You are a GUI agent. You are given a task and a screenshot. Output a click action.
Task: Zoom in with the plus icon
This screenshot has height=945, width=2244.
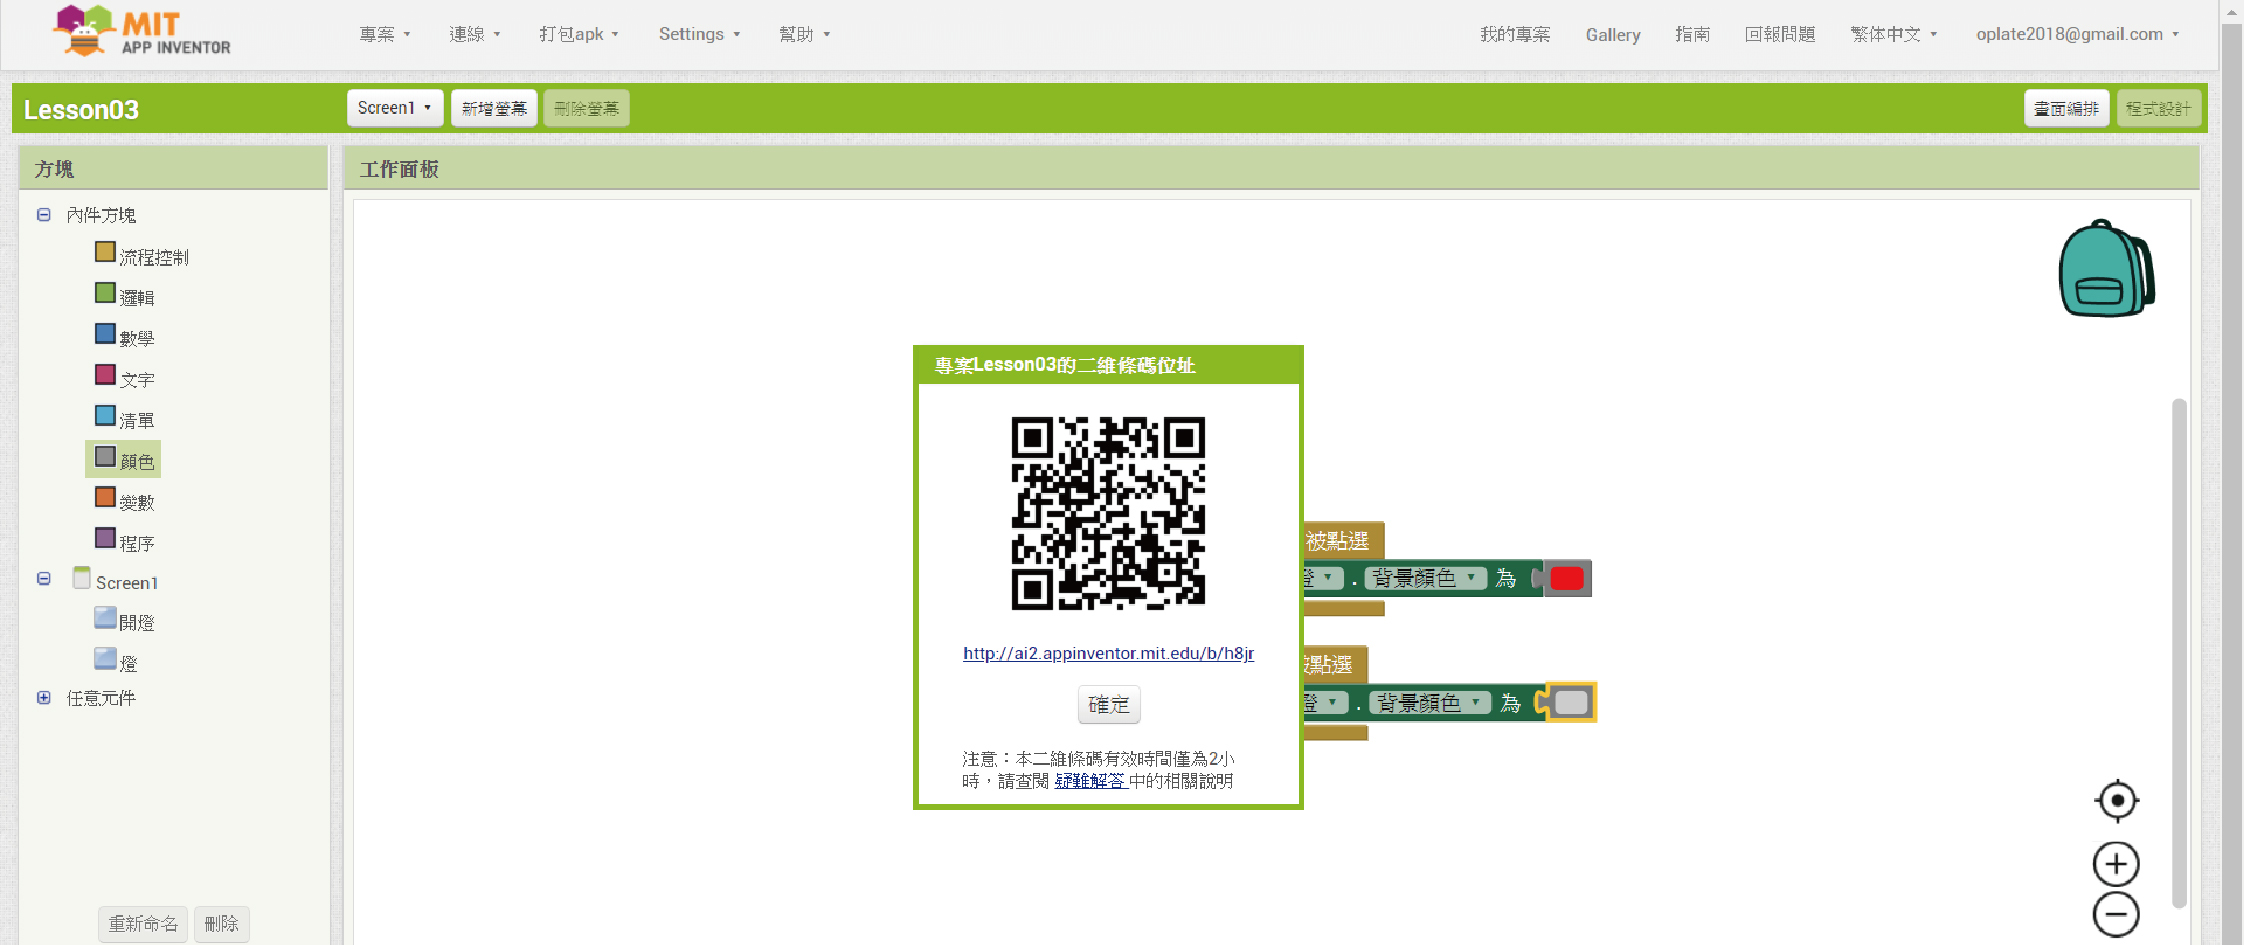[2116, 864]
